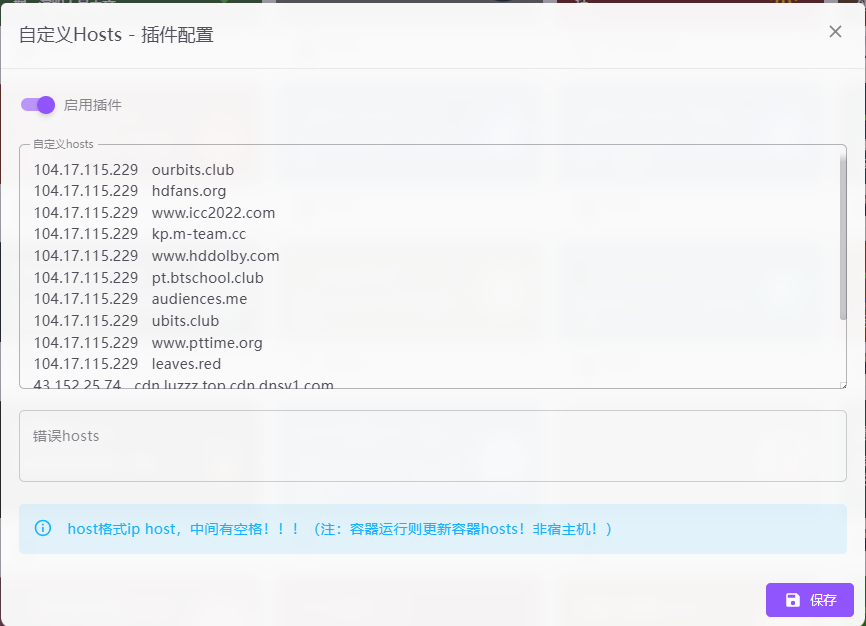866x626 pixels.
Task: Toggle the 启用插件 switch
Action: (x=38, y=105)
